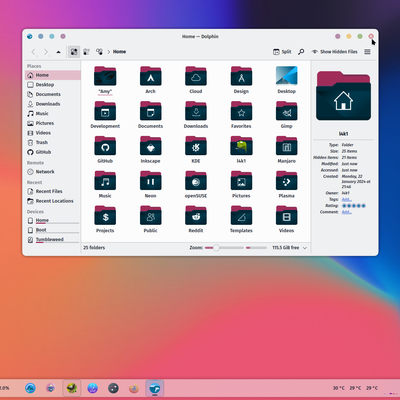Open the Reddit folder

tap(196, 219)
